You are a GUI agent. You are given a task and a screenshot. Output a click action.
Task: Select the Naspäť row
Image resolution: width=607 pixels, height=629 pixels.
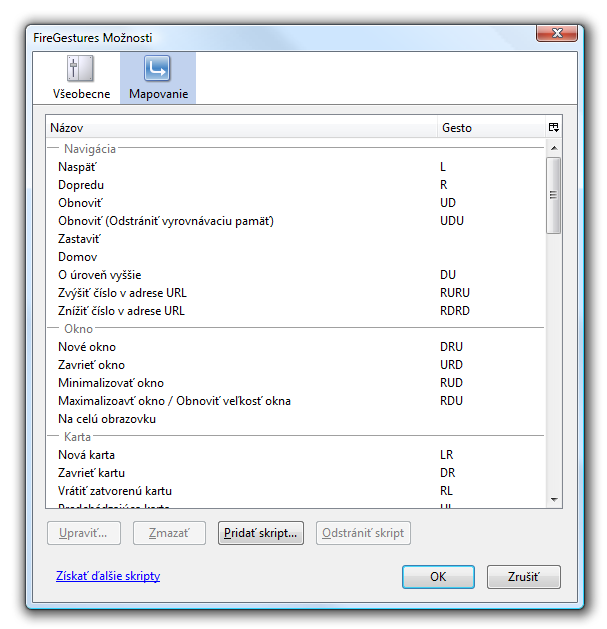[x=296, y=167]
